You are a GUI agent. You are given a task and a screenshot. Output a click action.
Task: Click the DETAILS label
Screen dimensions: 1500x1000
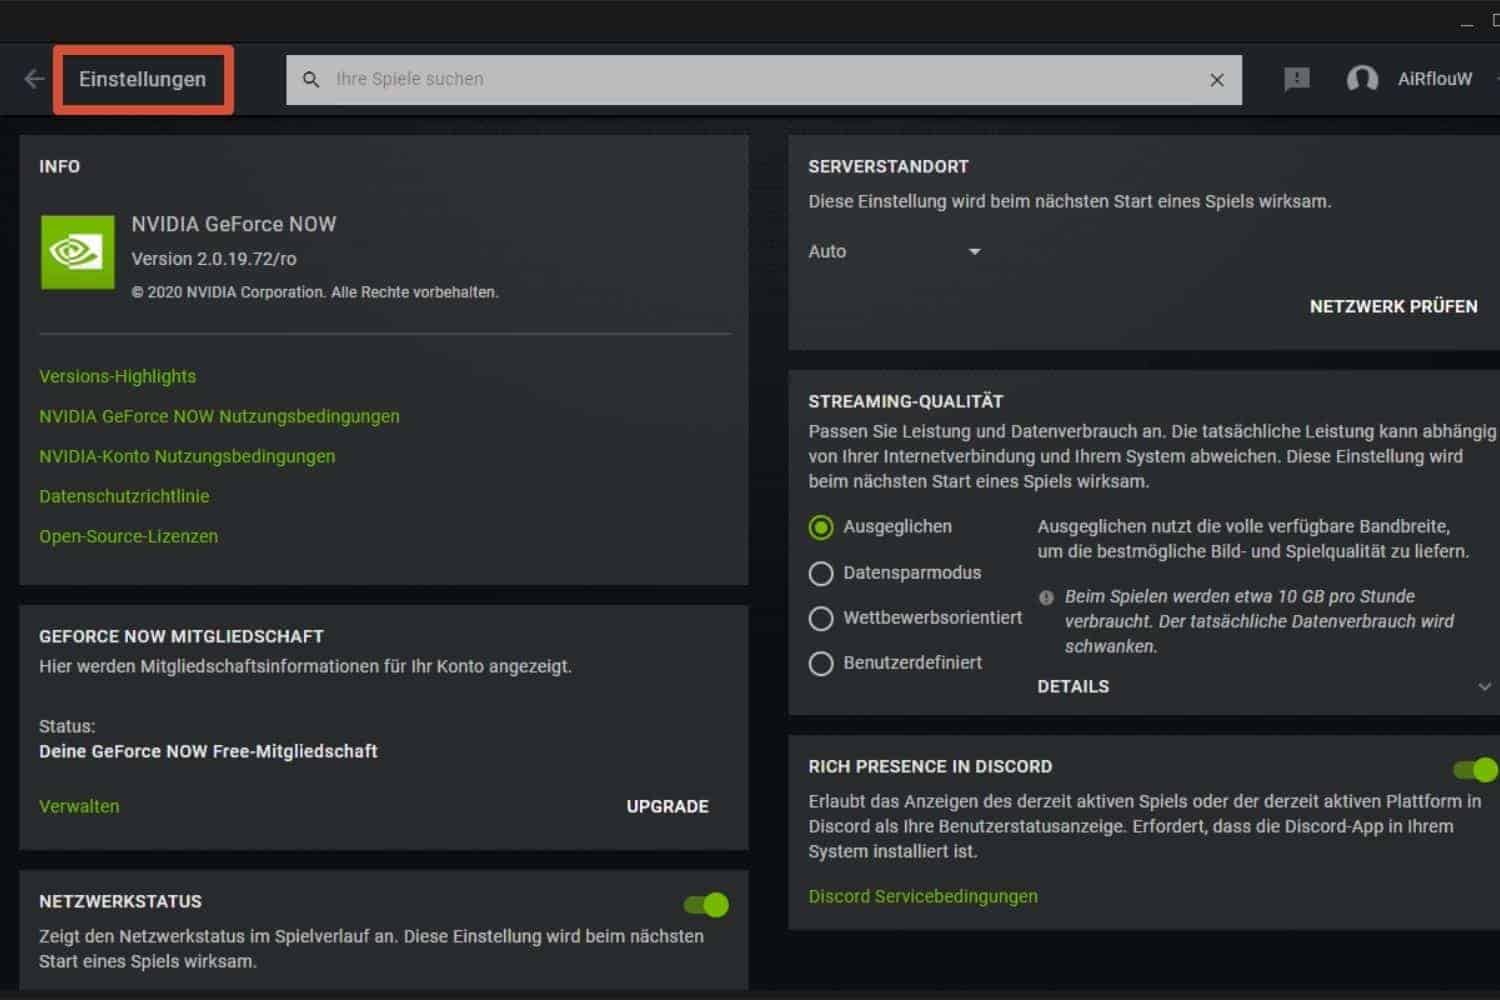point(1073,686)
